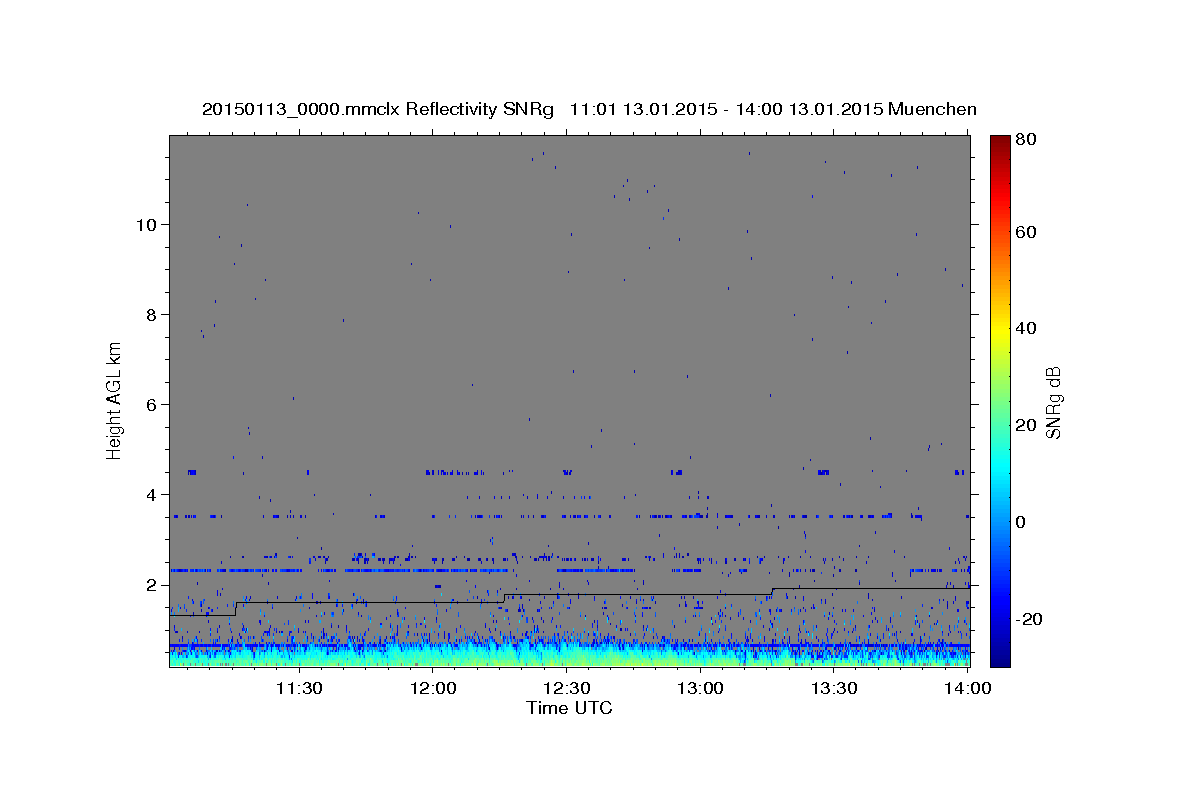1200x800 pixels.
Task: Select the 'Height AGL km' axis label
Action: [115, 399]
